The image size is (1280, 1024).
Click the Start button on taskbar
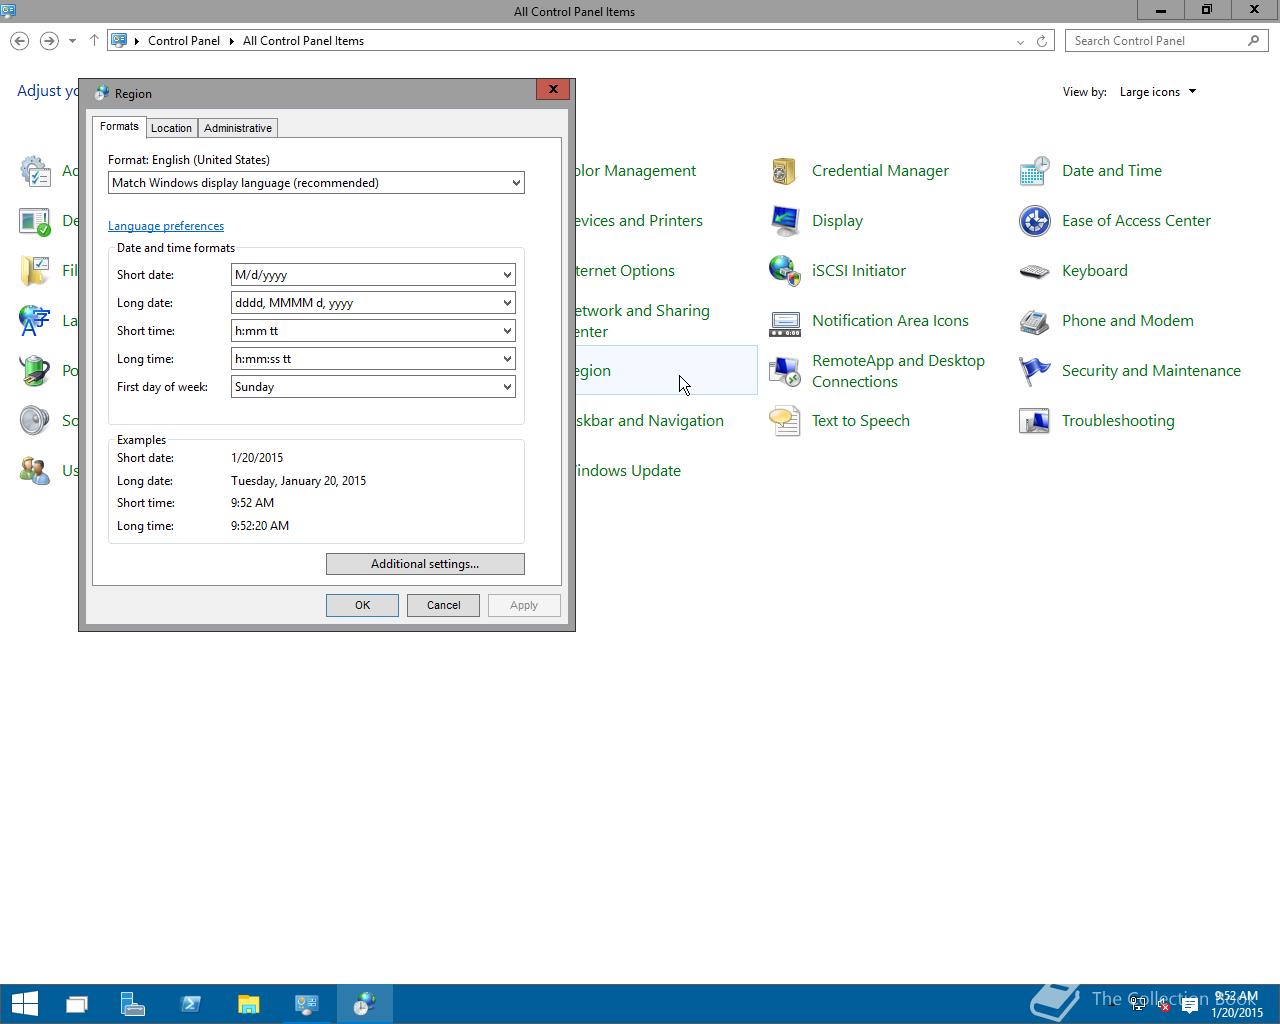(24, 1003)
